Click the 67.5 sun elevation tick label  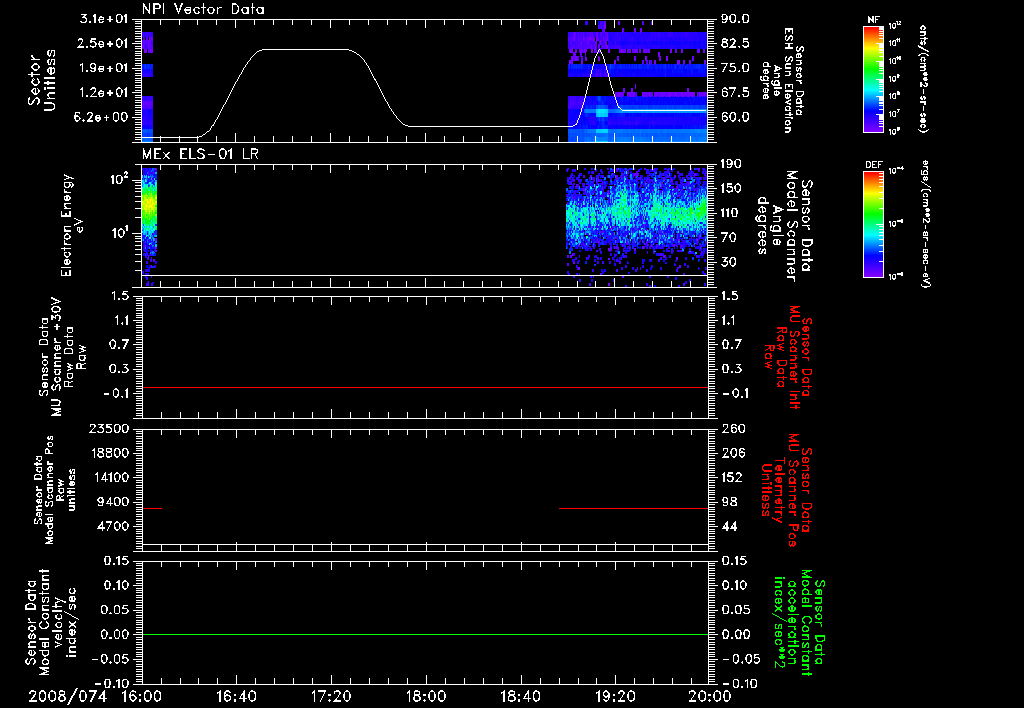tap(735, 93)
